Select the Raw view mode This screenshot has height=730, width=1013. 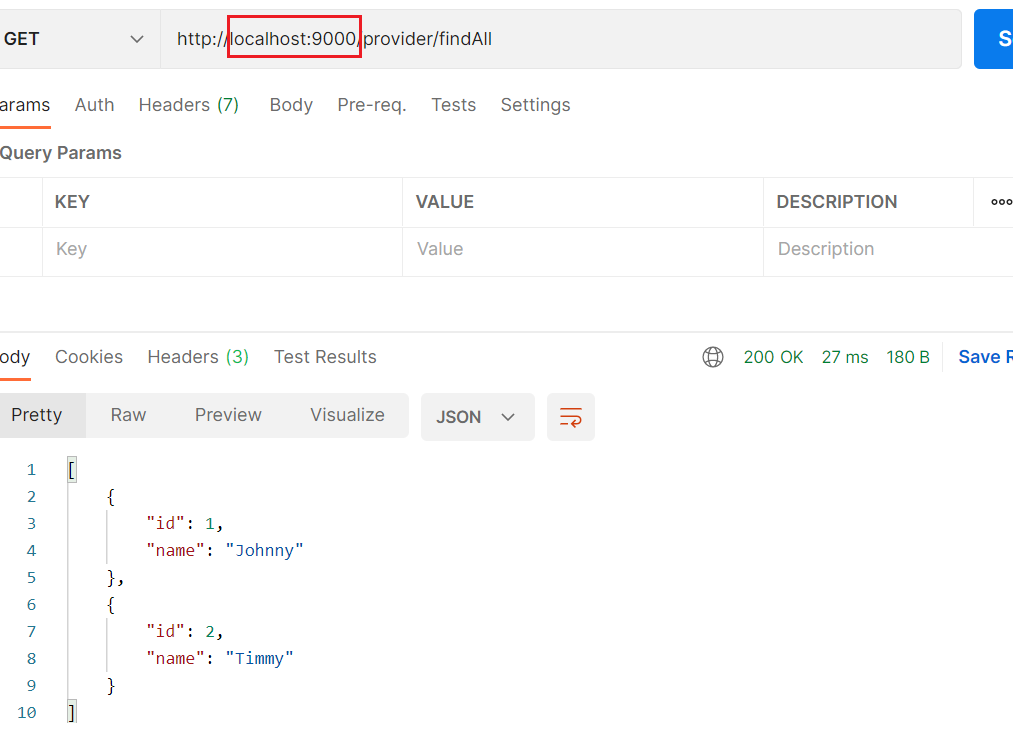(x=129, y=415)
